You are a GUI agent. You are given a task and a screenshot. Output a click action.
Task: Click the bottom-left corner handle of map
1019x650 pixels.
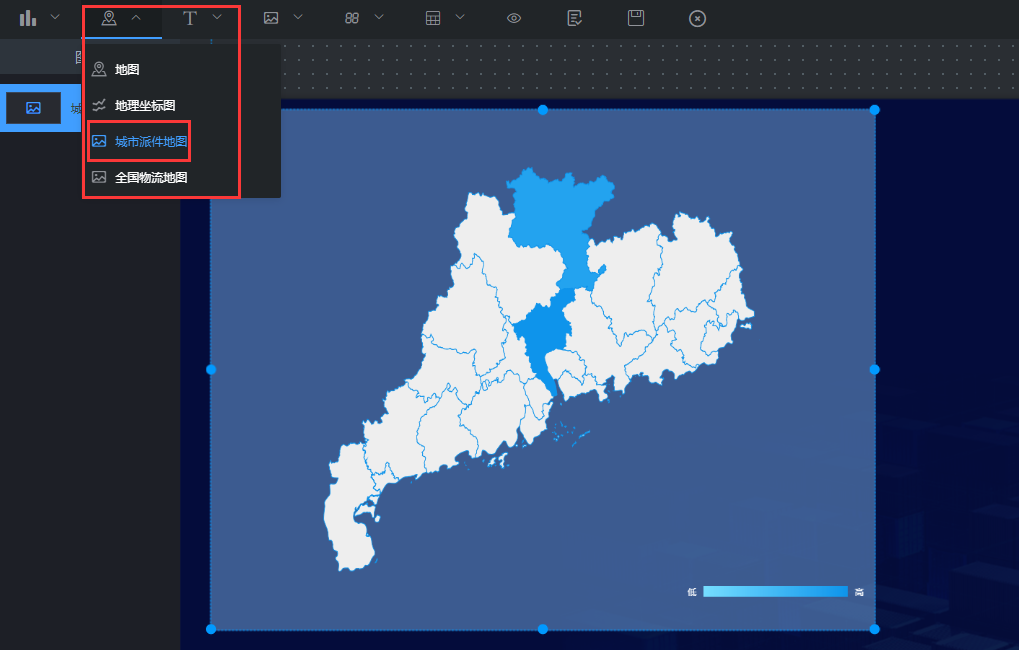(211, 629)
